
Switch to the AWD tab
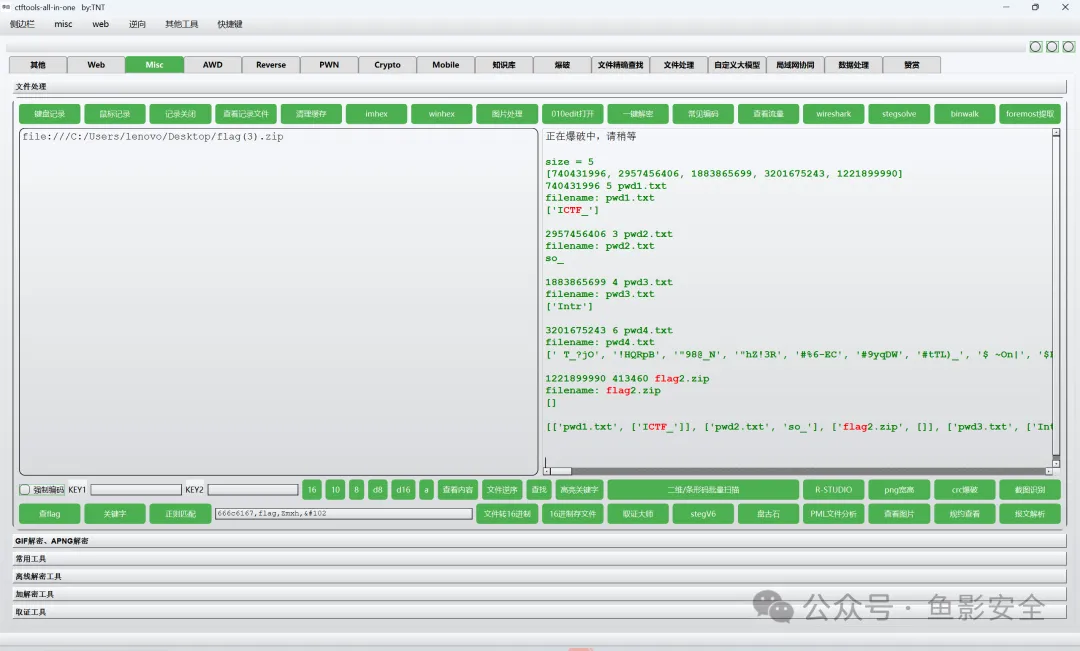coord(213,65)
